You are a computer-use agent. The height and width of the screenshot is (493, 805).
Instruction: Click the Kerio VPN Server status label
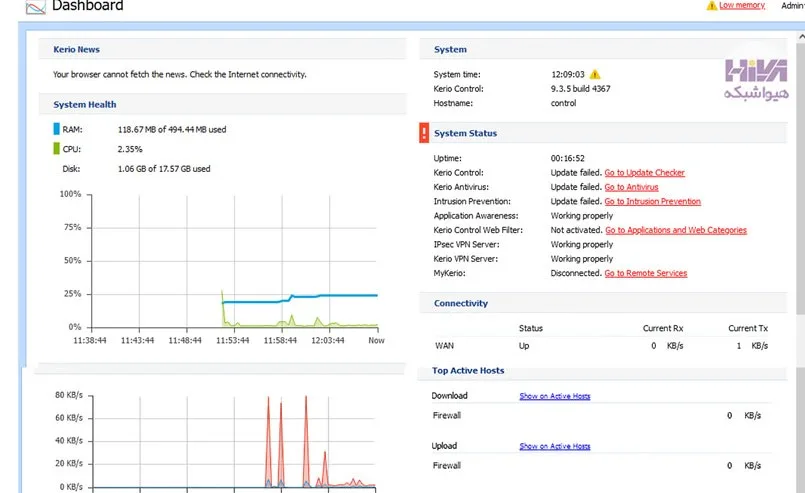(465, 259)
